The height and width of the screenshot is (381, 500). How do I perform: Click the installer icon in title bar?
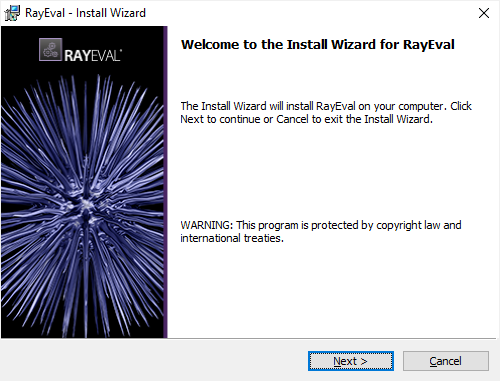tap(12, 13)
